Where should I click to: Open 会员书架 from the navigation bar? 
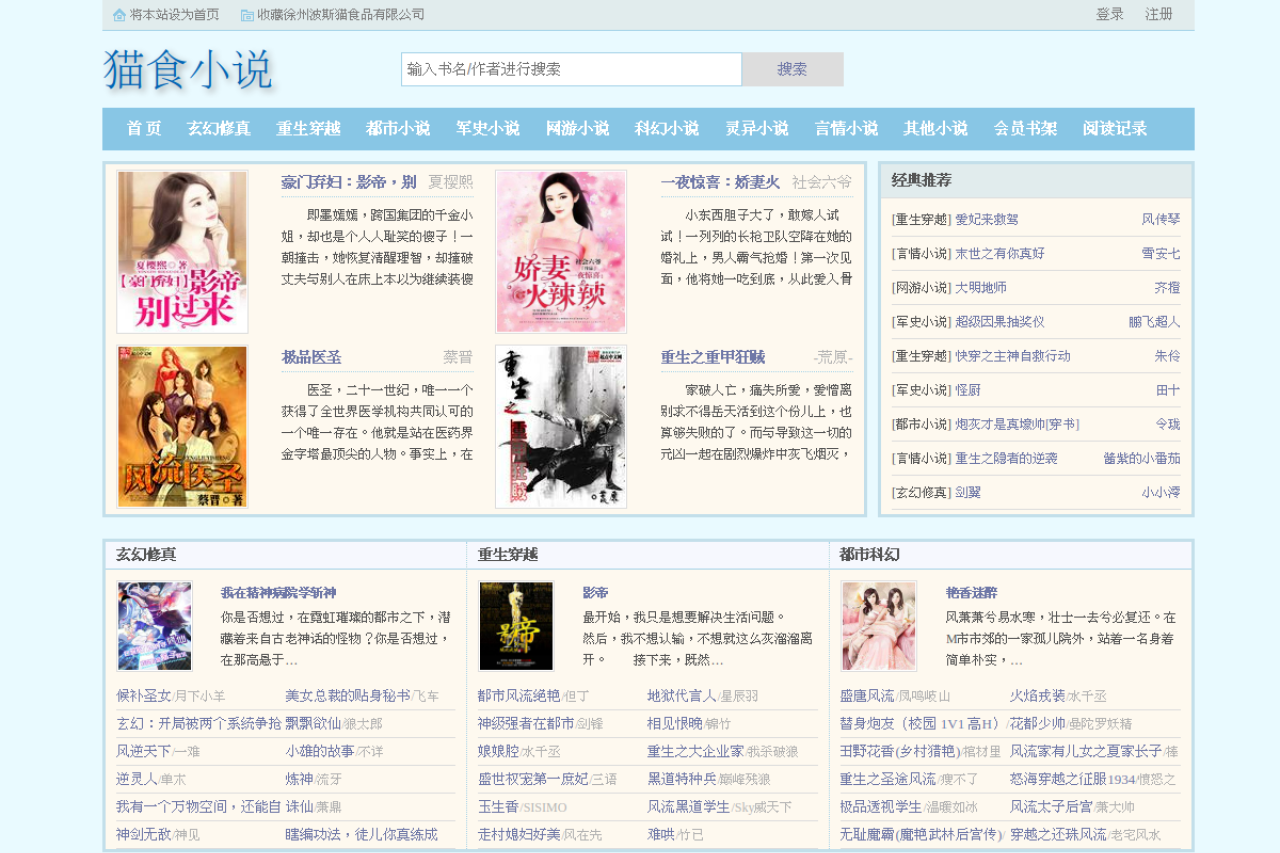click(1025, 129)
